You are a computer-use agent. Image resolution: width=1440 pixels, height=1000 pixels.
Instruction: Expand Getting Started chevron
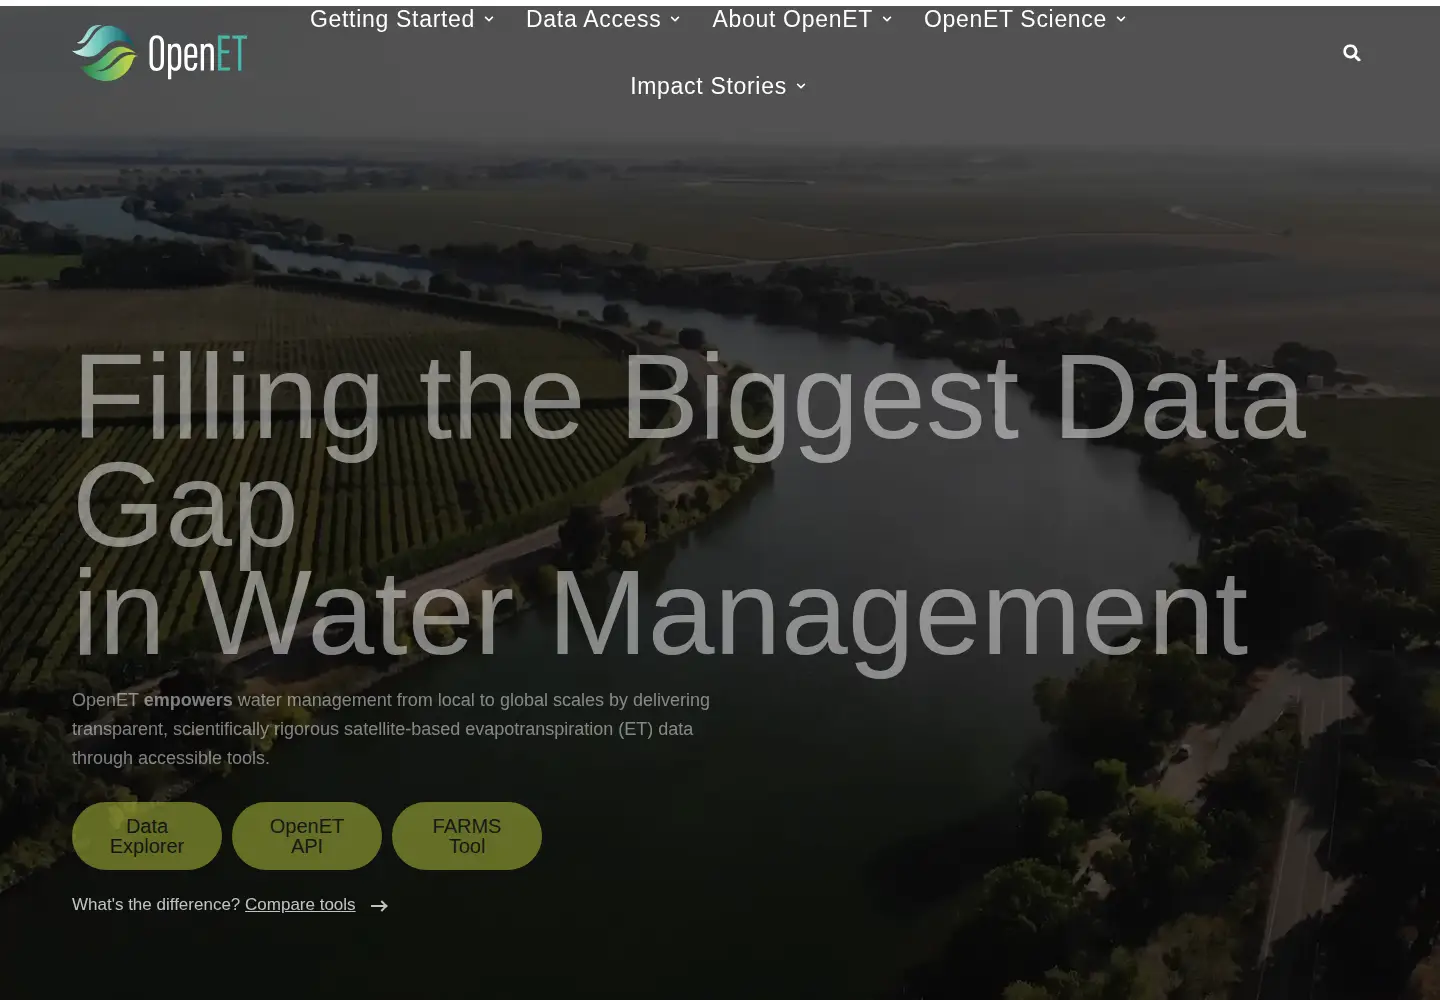(x=489, y=19)
